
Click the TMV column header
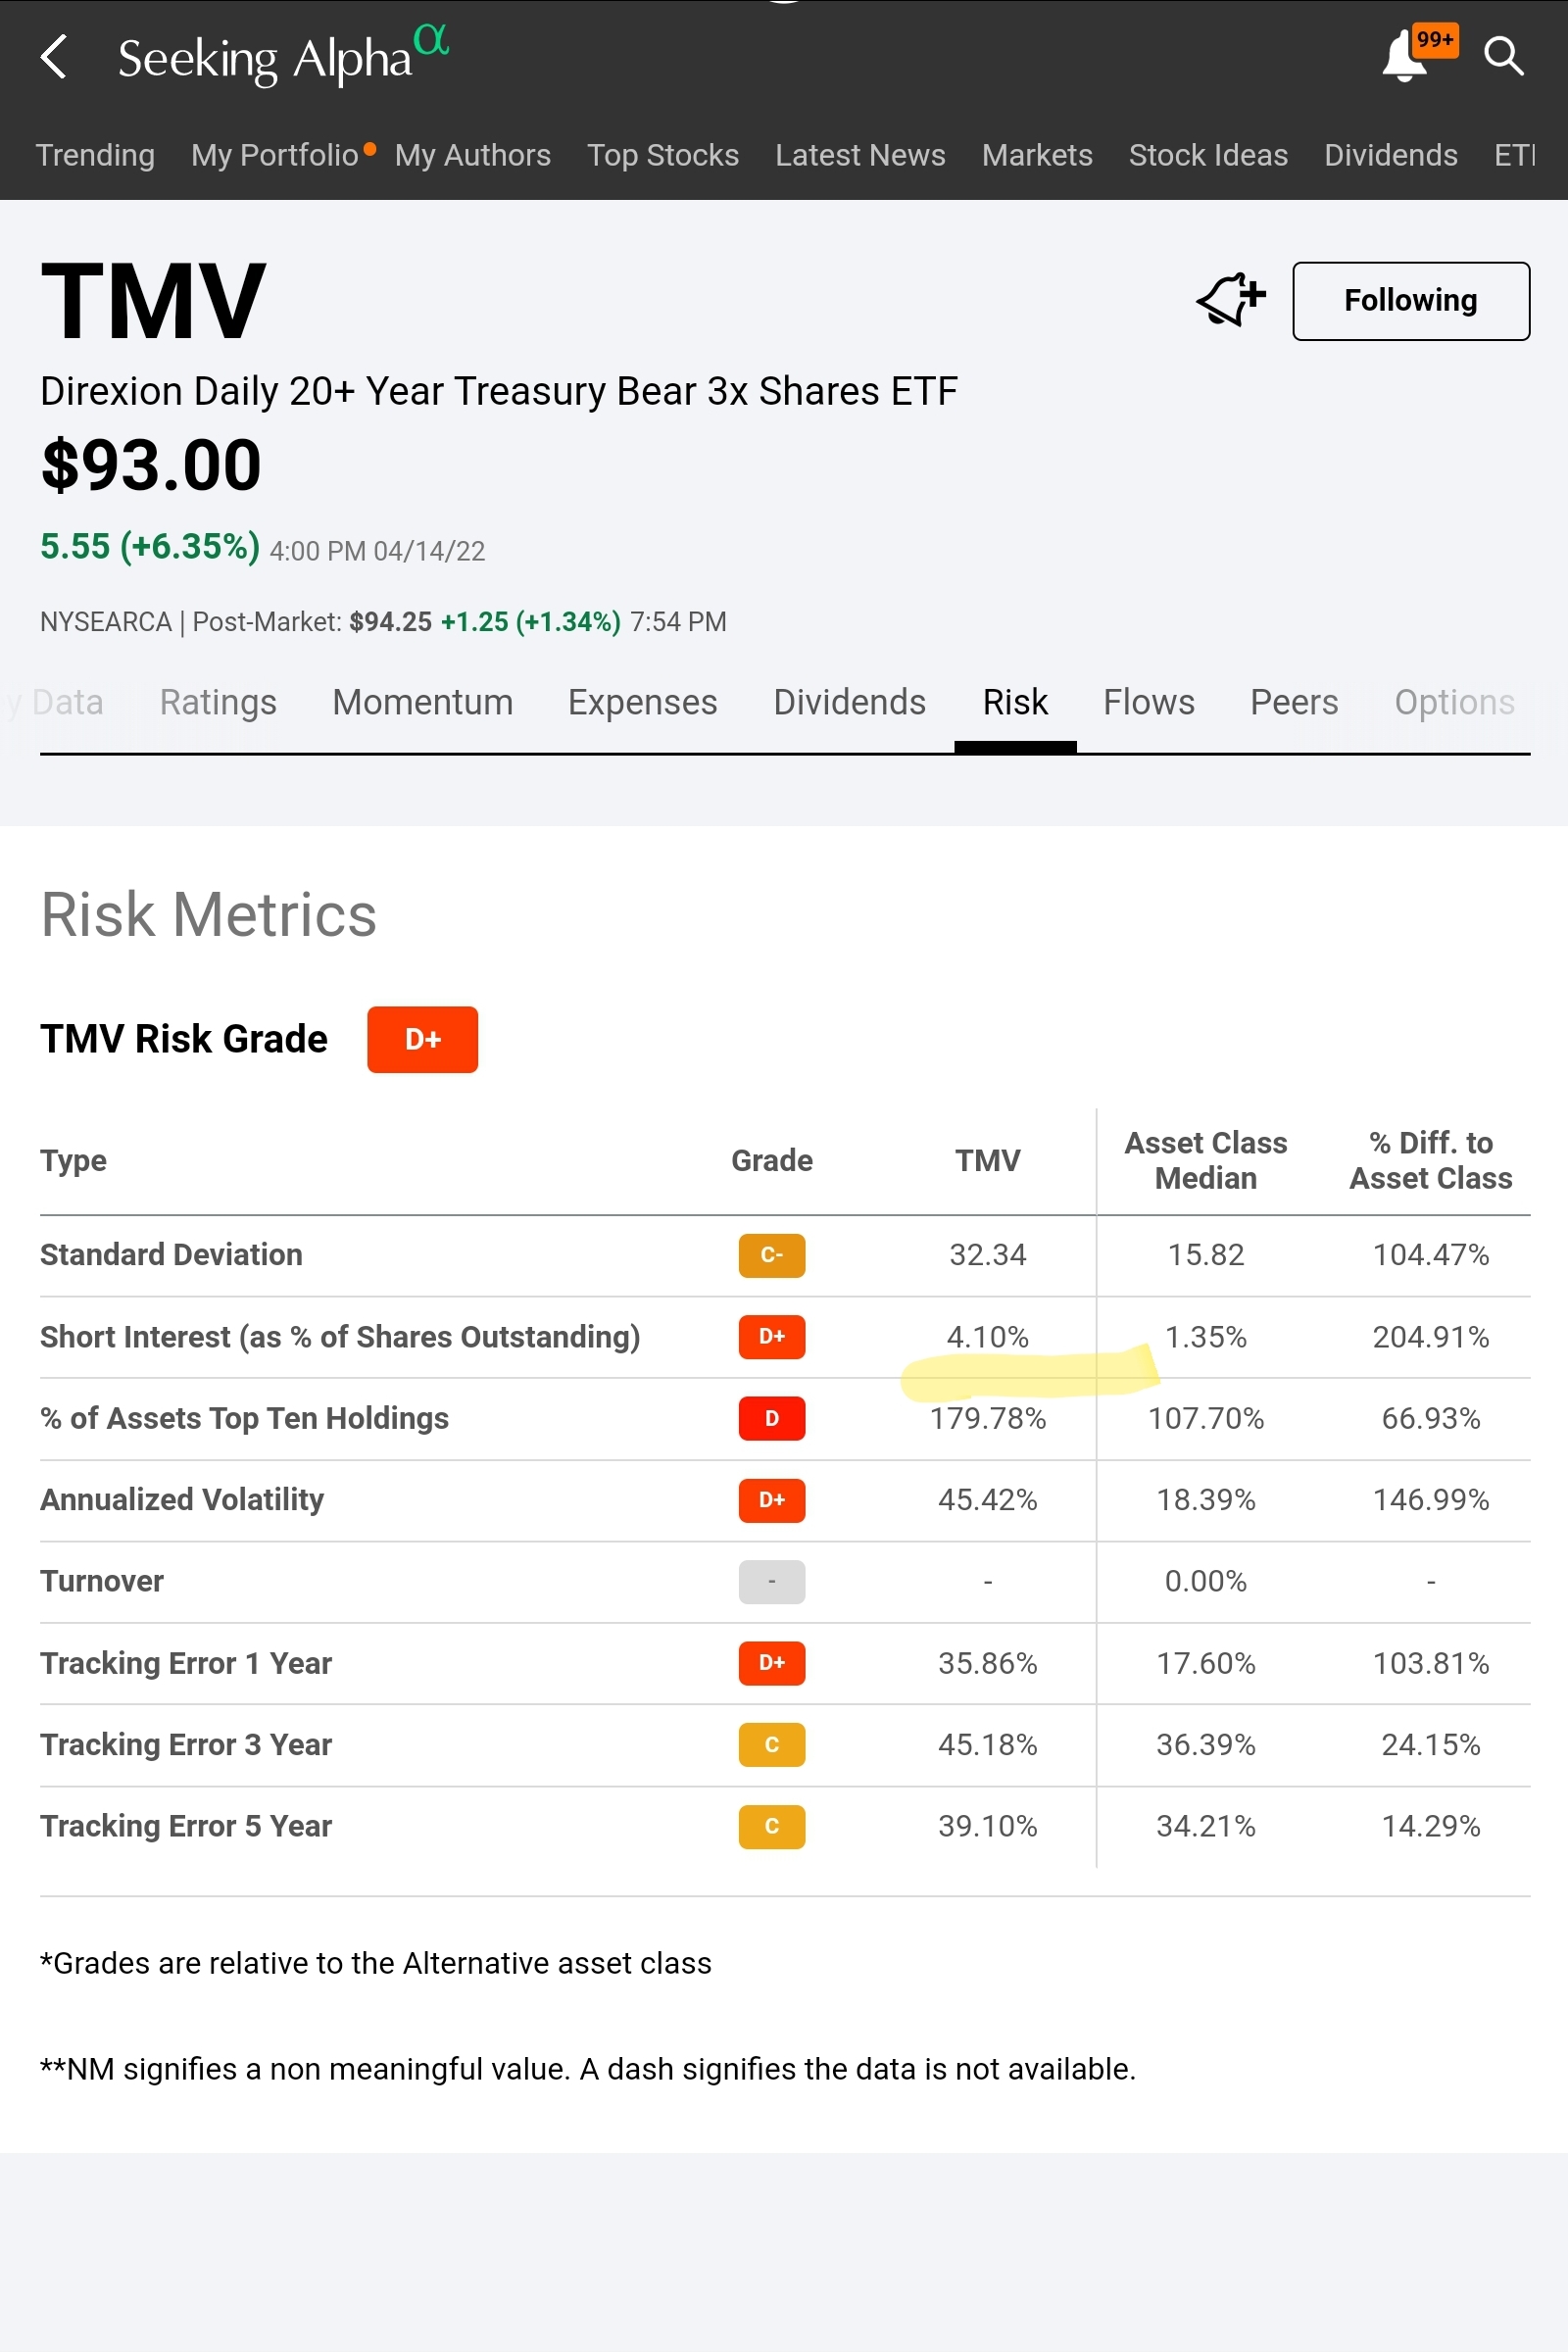tap(987, 1161)
